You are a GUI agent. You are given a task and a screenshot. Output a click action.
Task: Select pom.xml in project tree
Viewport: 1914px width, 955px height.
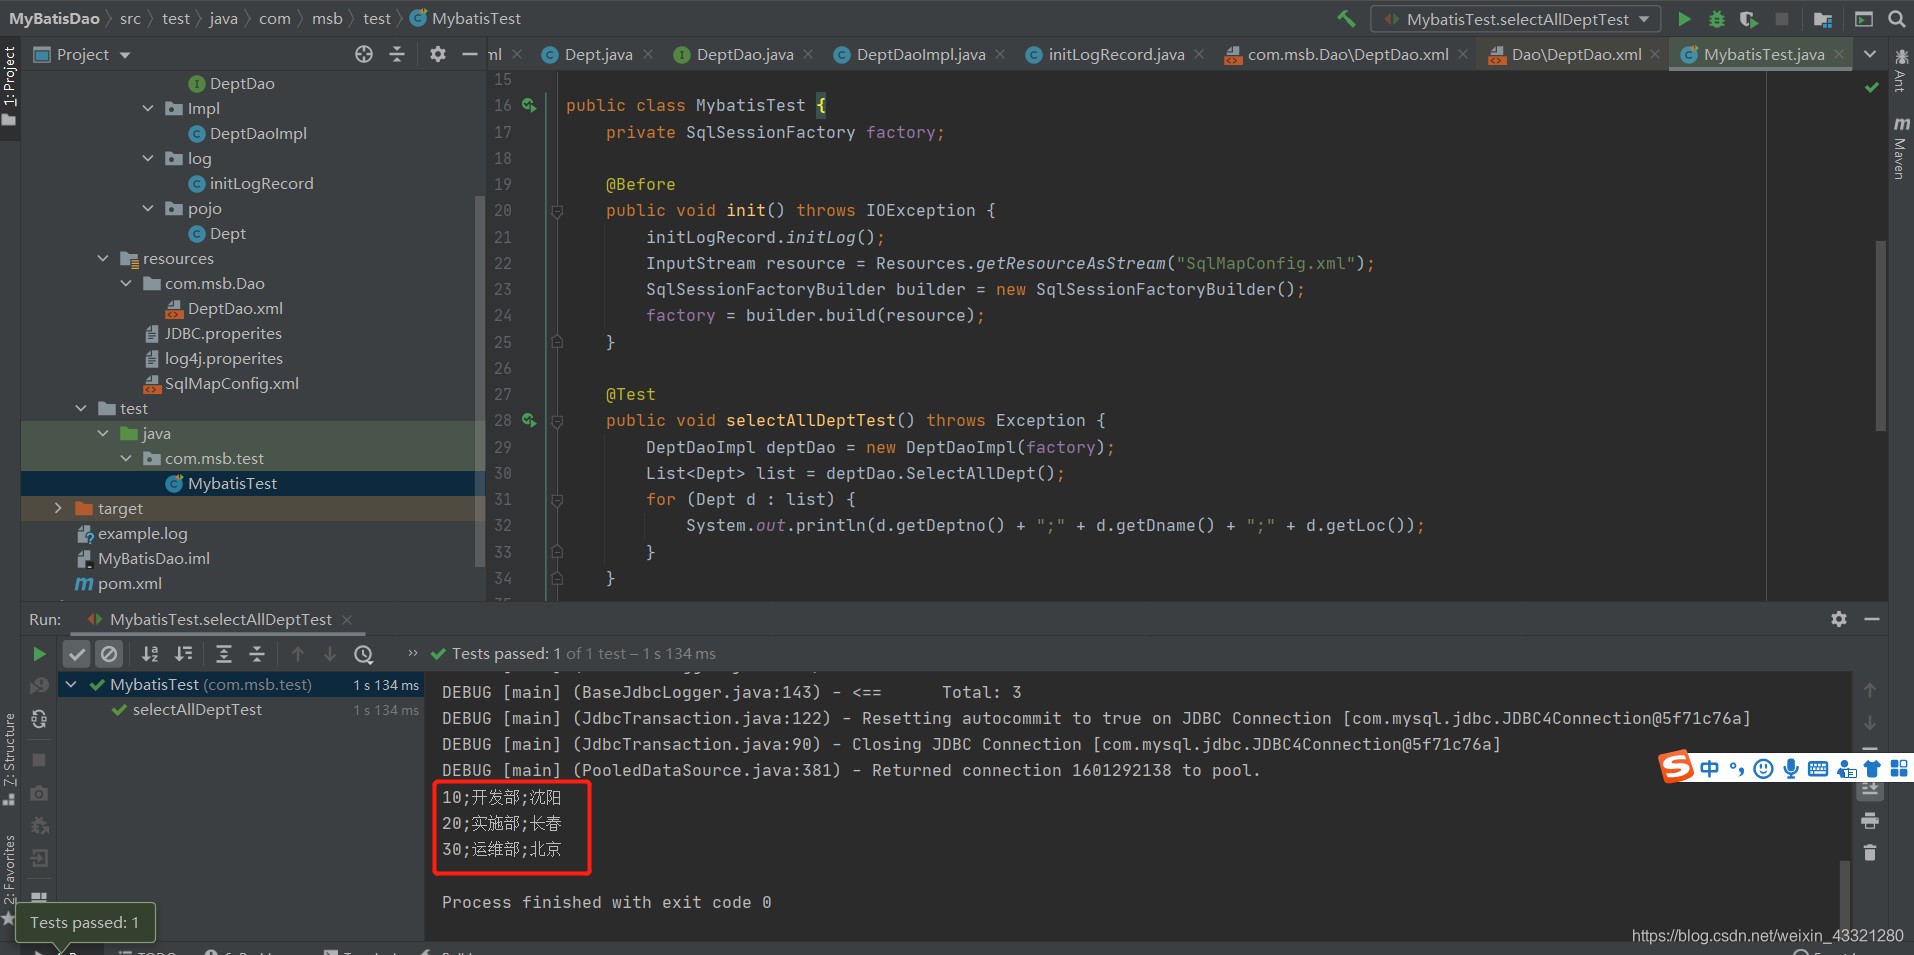(x=129, y=583)
